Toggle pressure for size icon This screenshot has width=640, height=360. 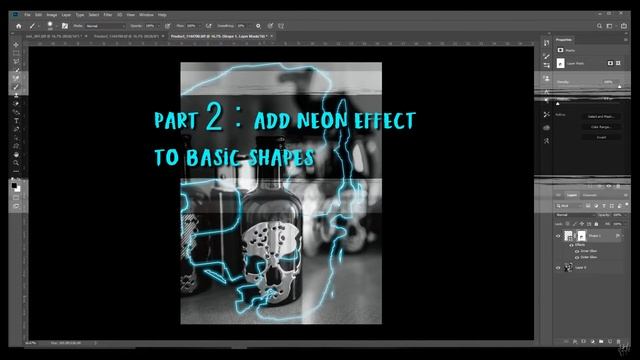(x=270, y=26)
